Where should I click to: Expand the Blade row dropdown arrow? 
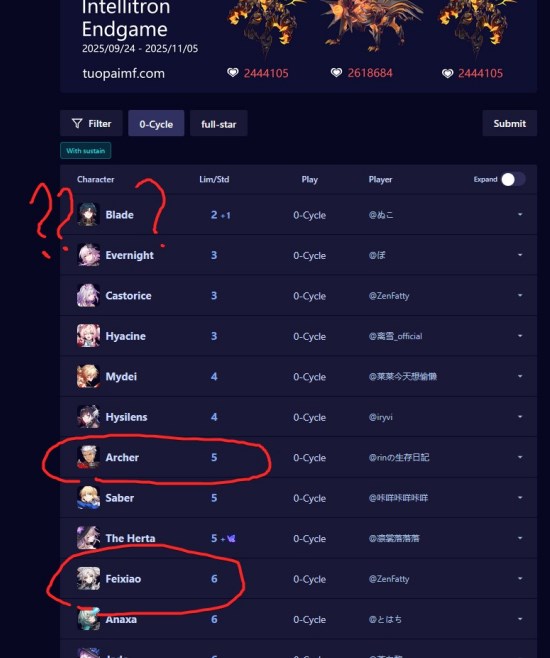pos(520,214)
